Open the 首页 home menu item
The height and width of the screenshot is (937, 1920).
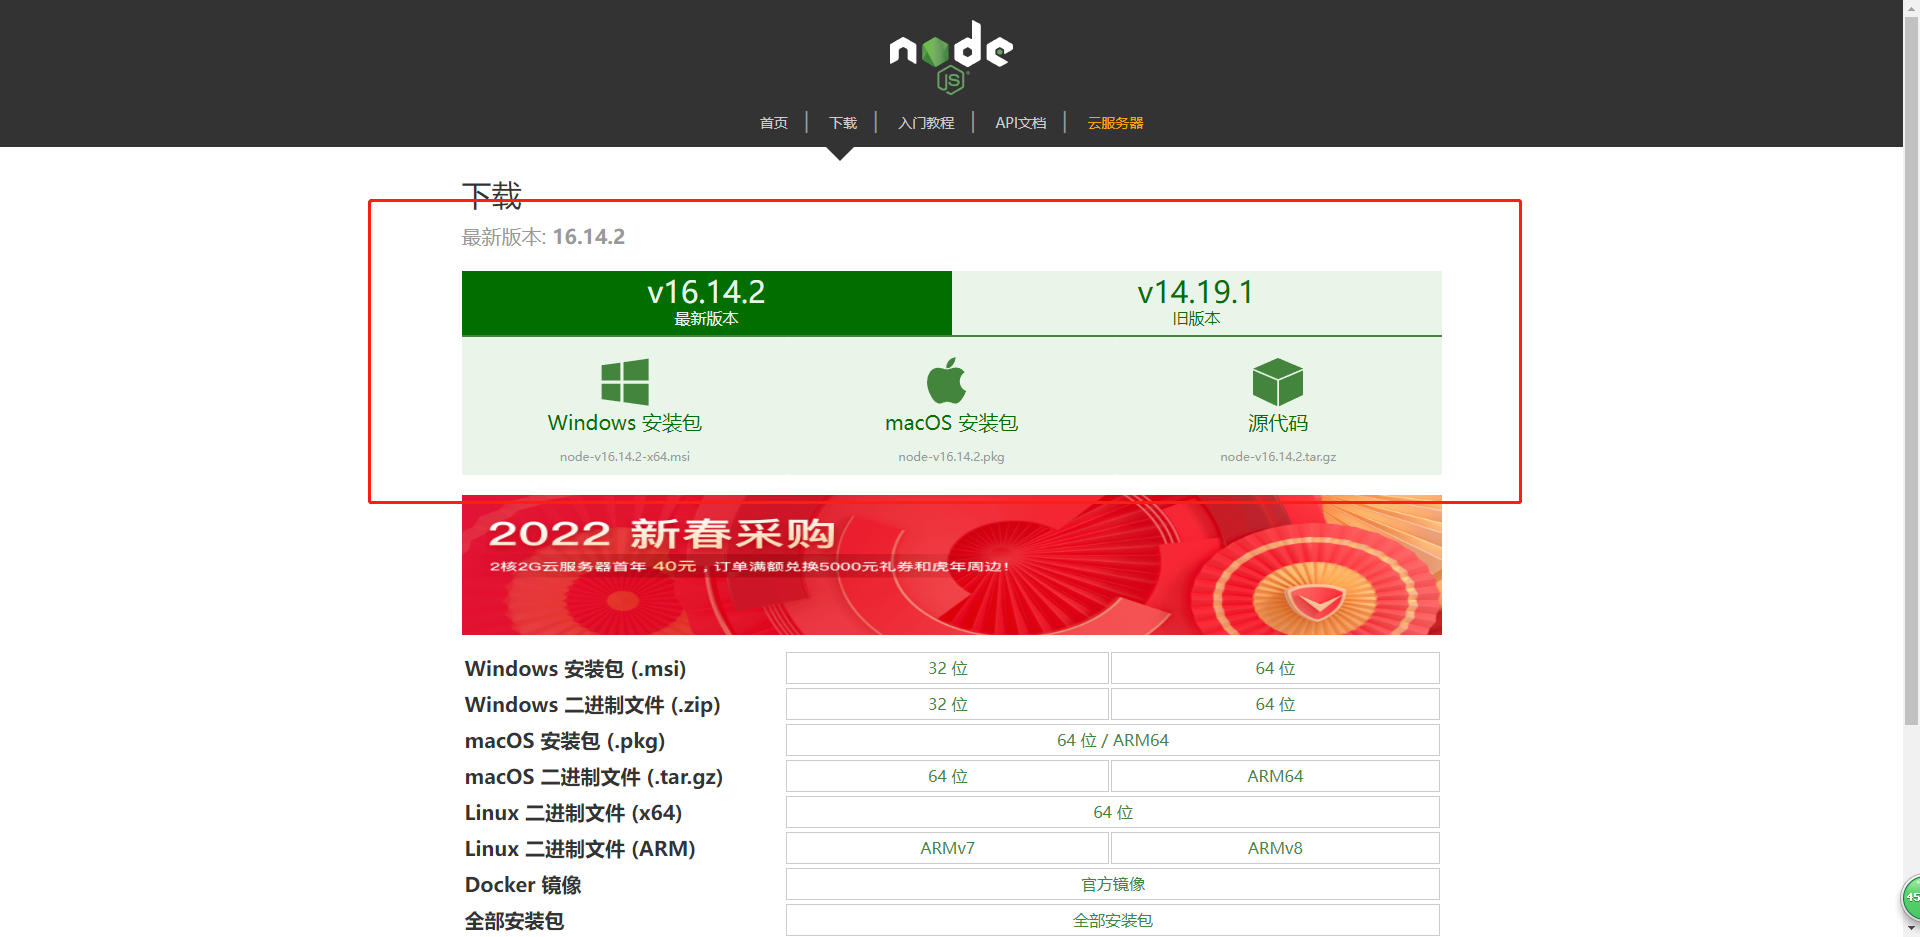coord(774,123)
